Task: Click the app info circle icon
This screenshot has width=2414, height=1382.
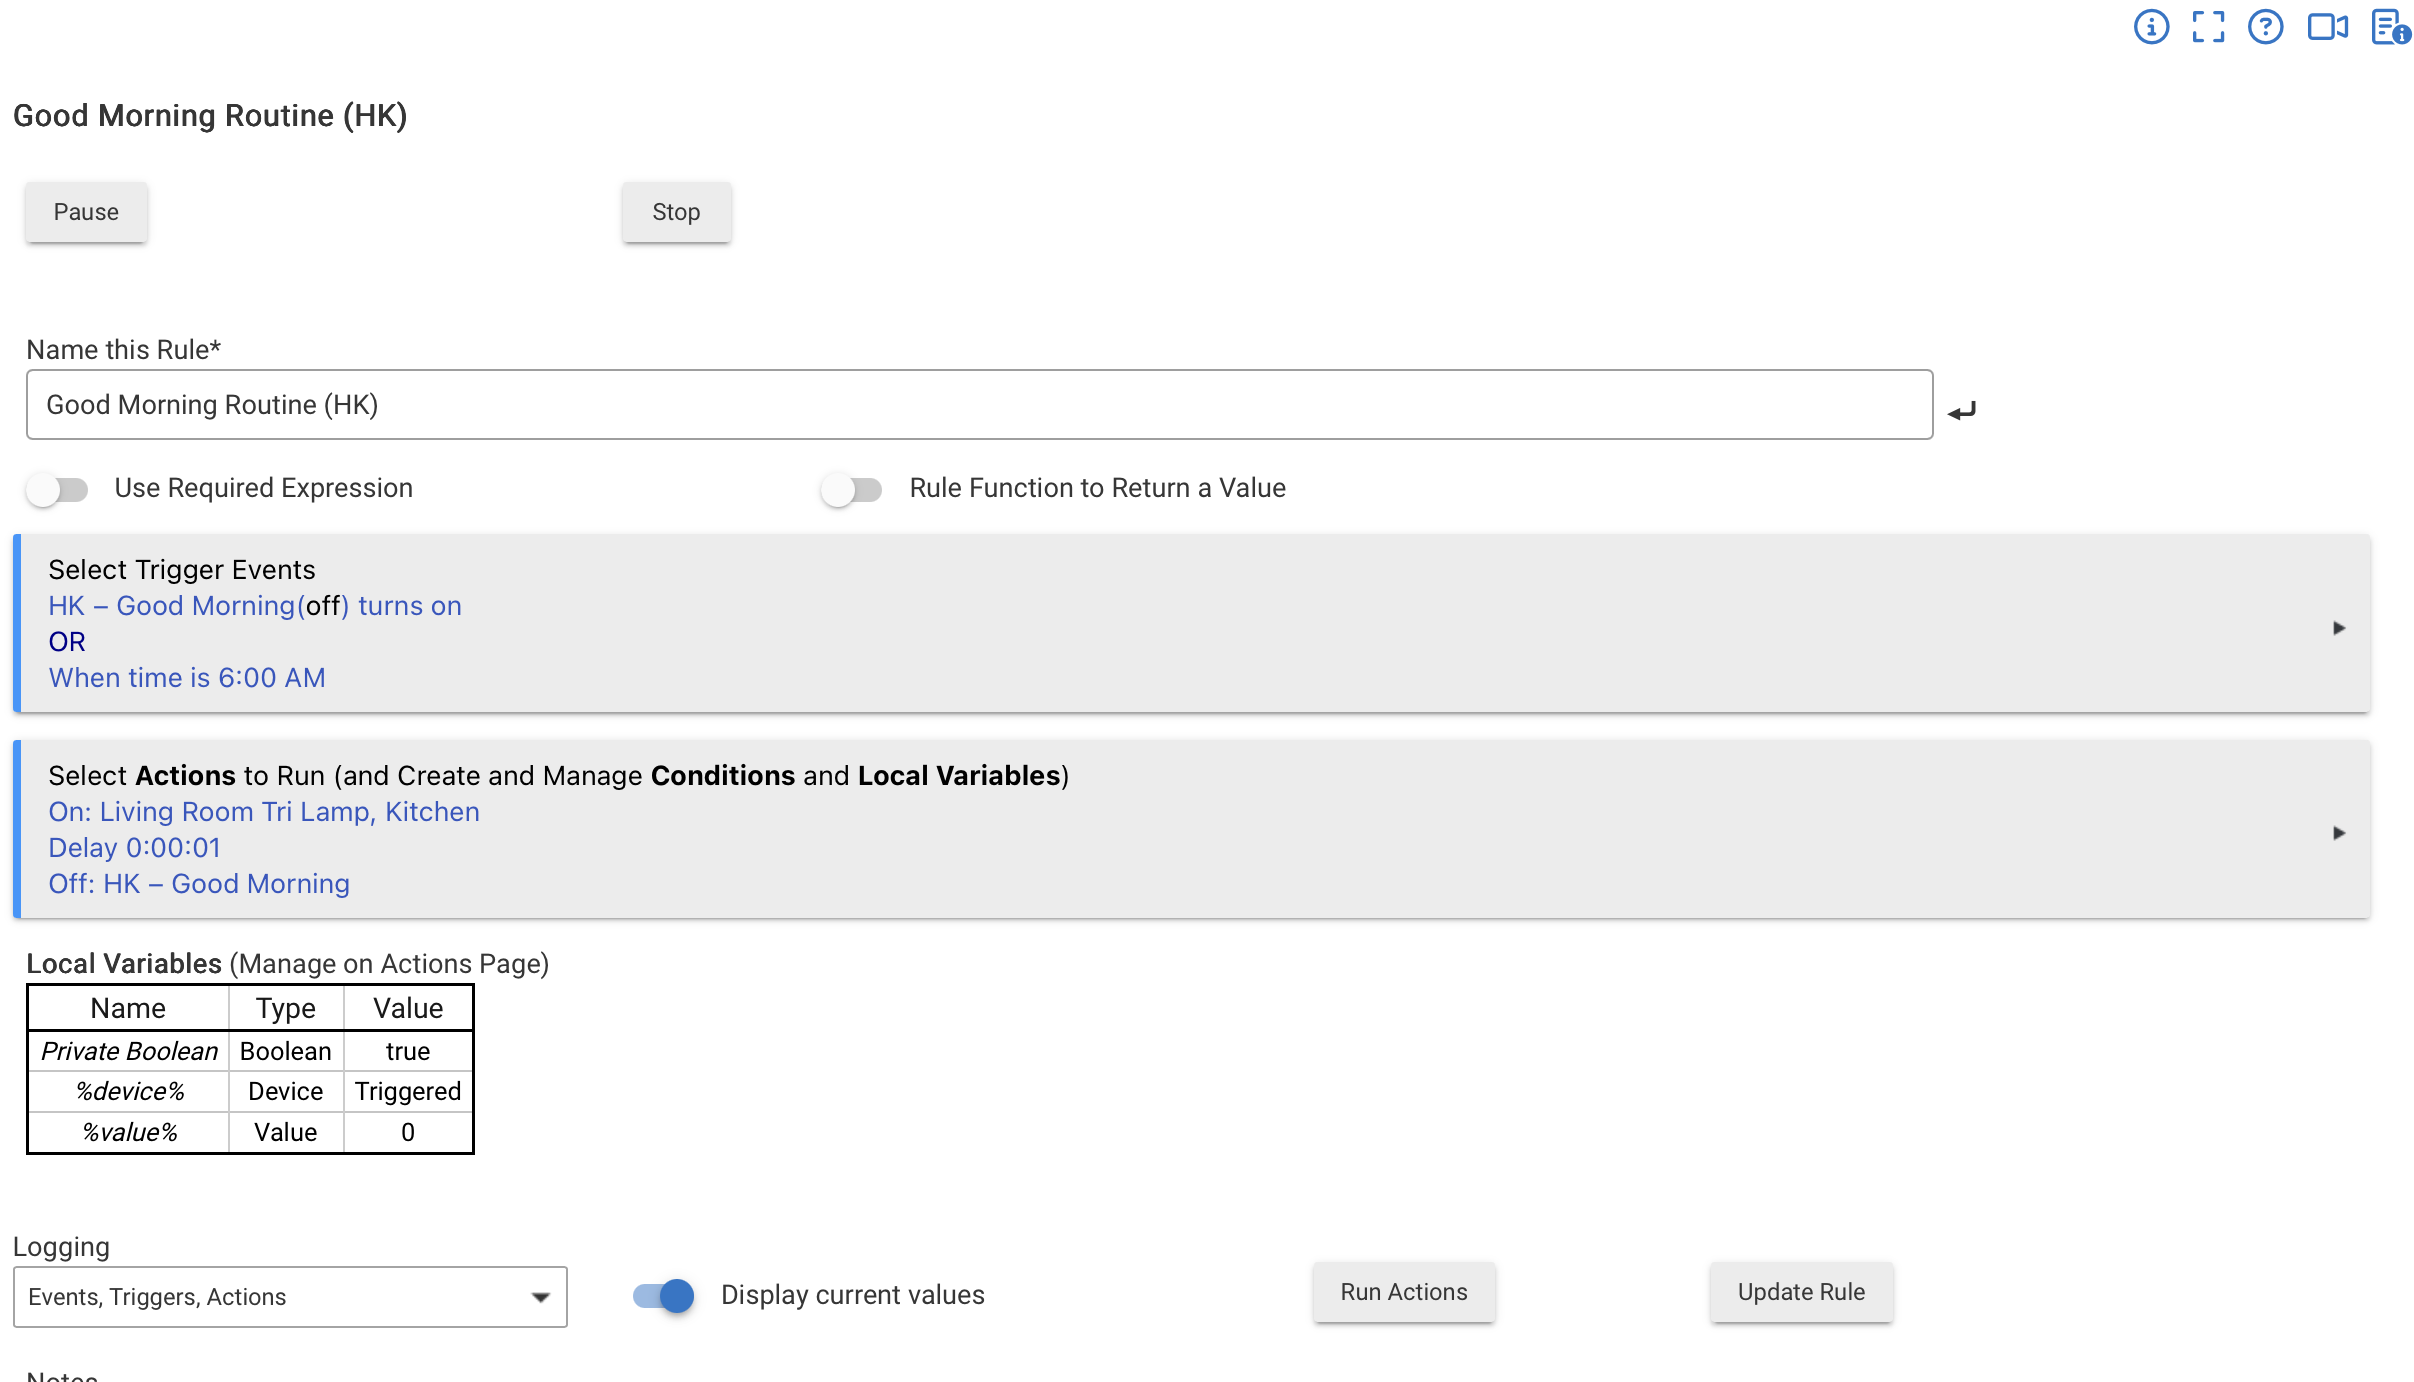Action: [x=2151, y=27]
